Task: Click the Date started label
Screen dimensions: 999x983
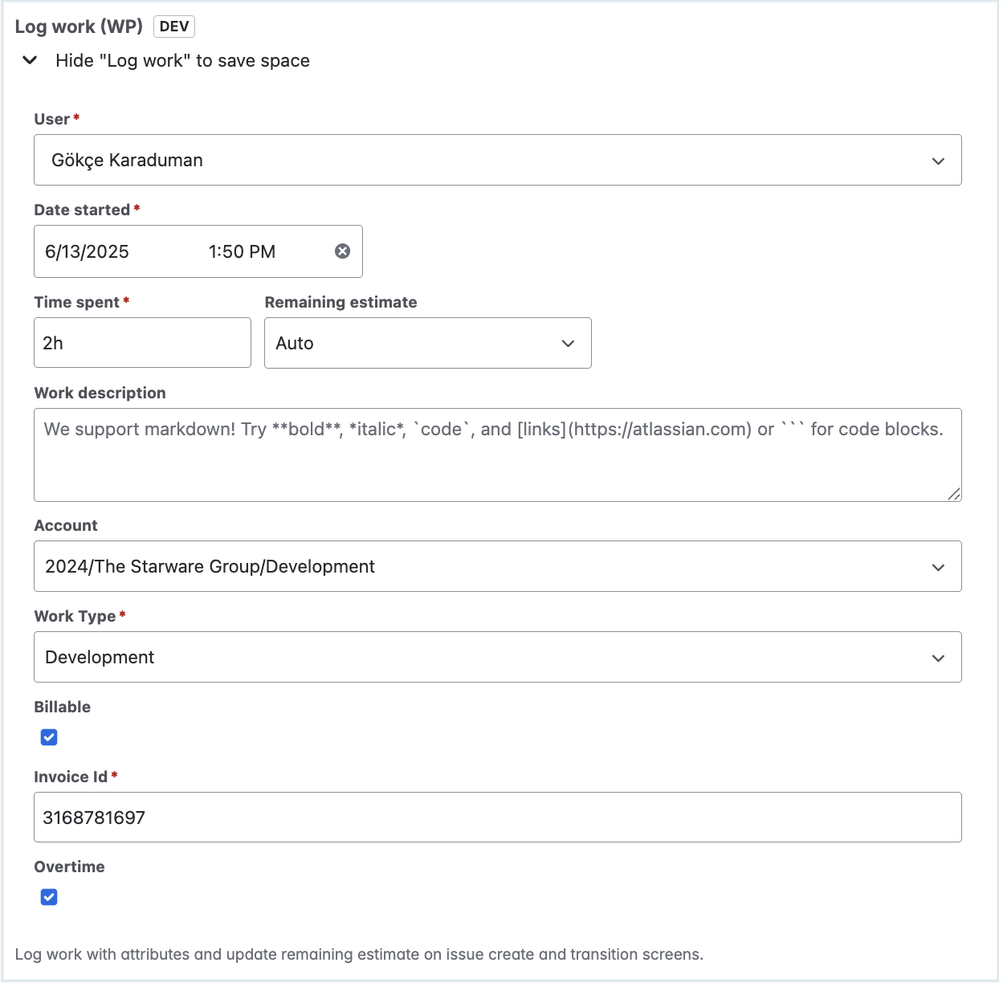Action: 82,210
